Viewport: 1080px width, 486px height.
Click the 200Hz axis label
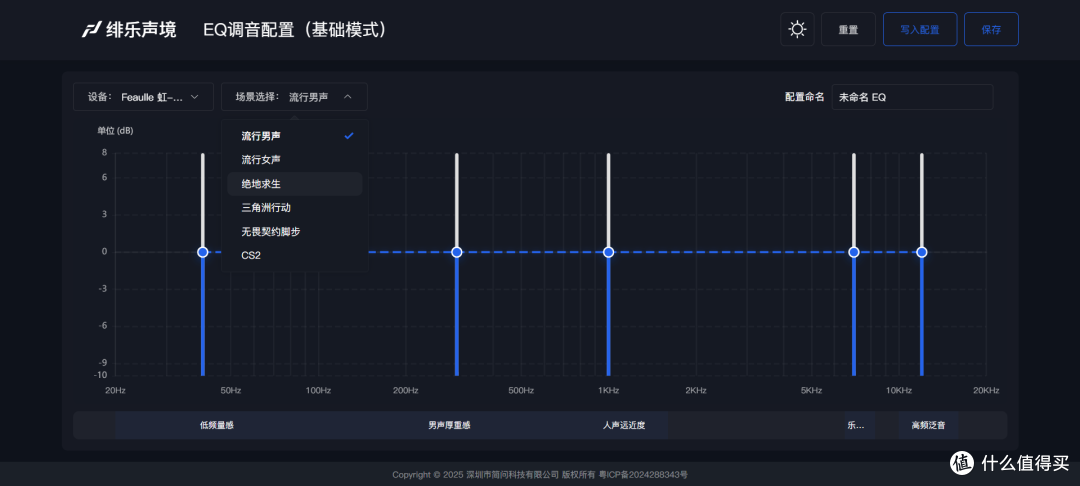(406, 390)
